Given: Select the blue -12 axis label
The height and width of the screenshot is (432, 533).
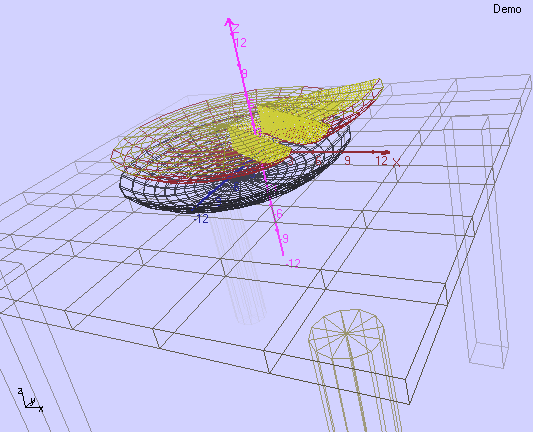Looking at the screenshot, I should click(x=201, y=219).
